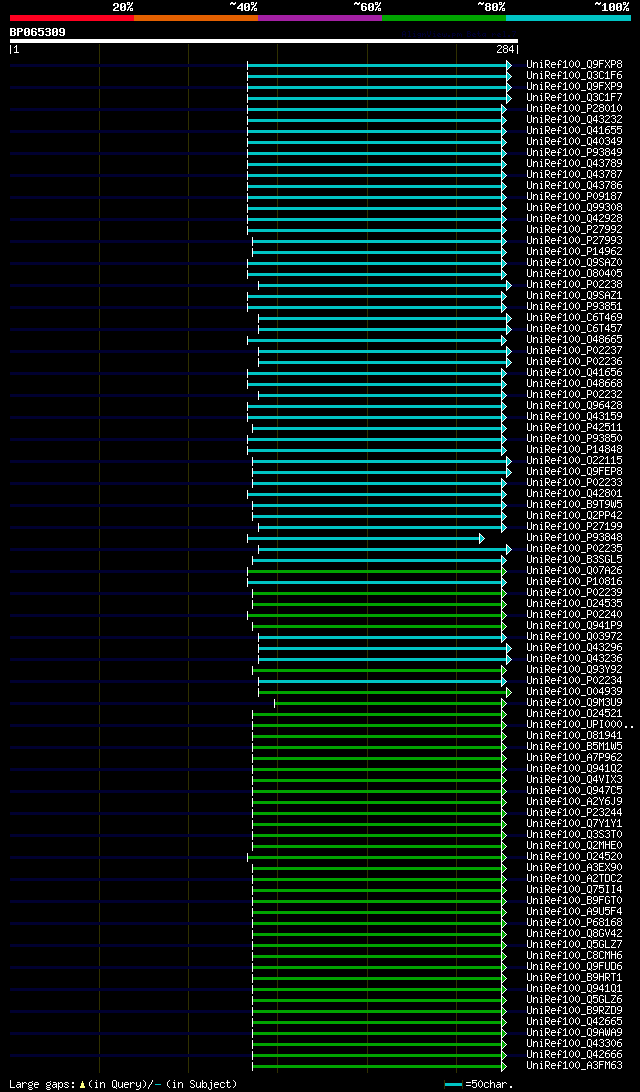
Task: Click the UniRef100_Q99308 entry
Action: (x=575, y=208)
